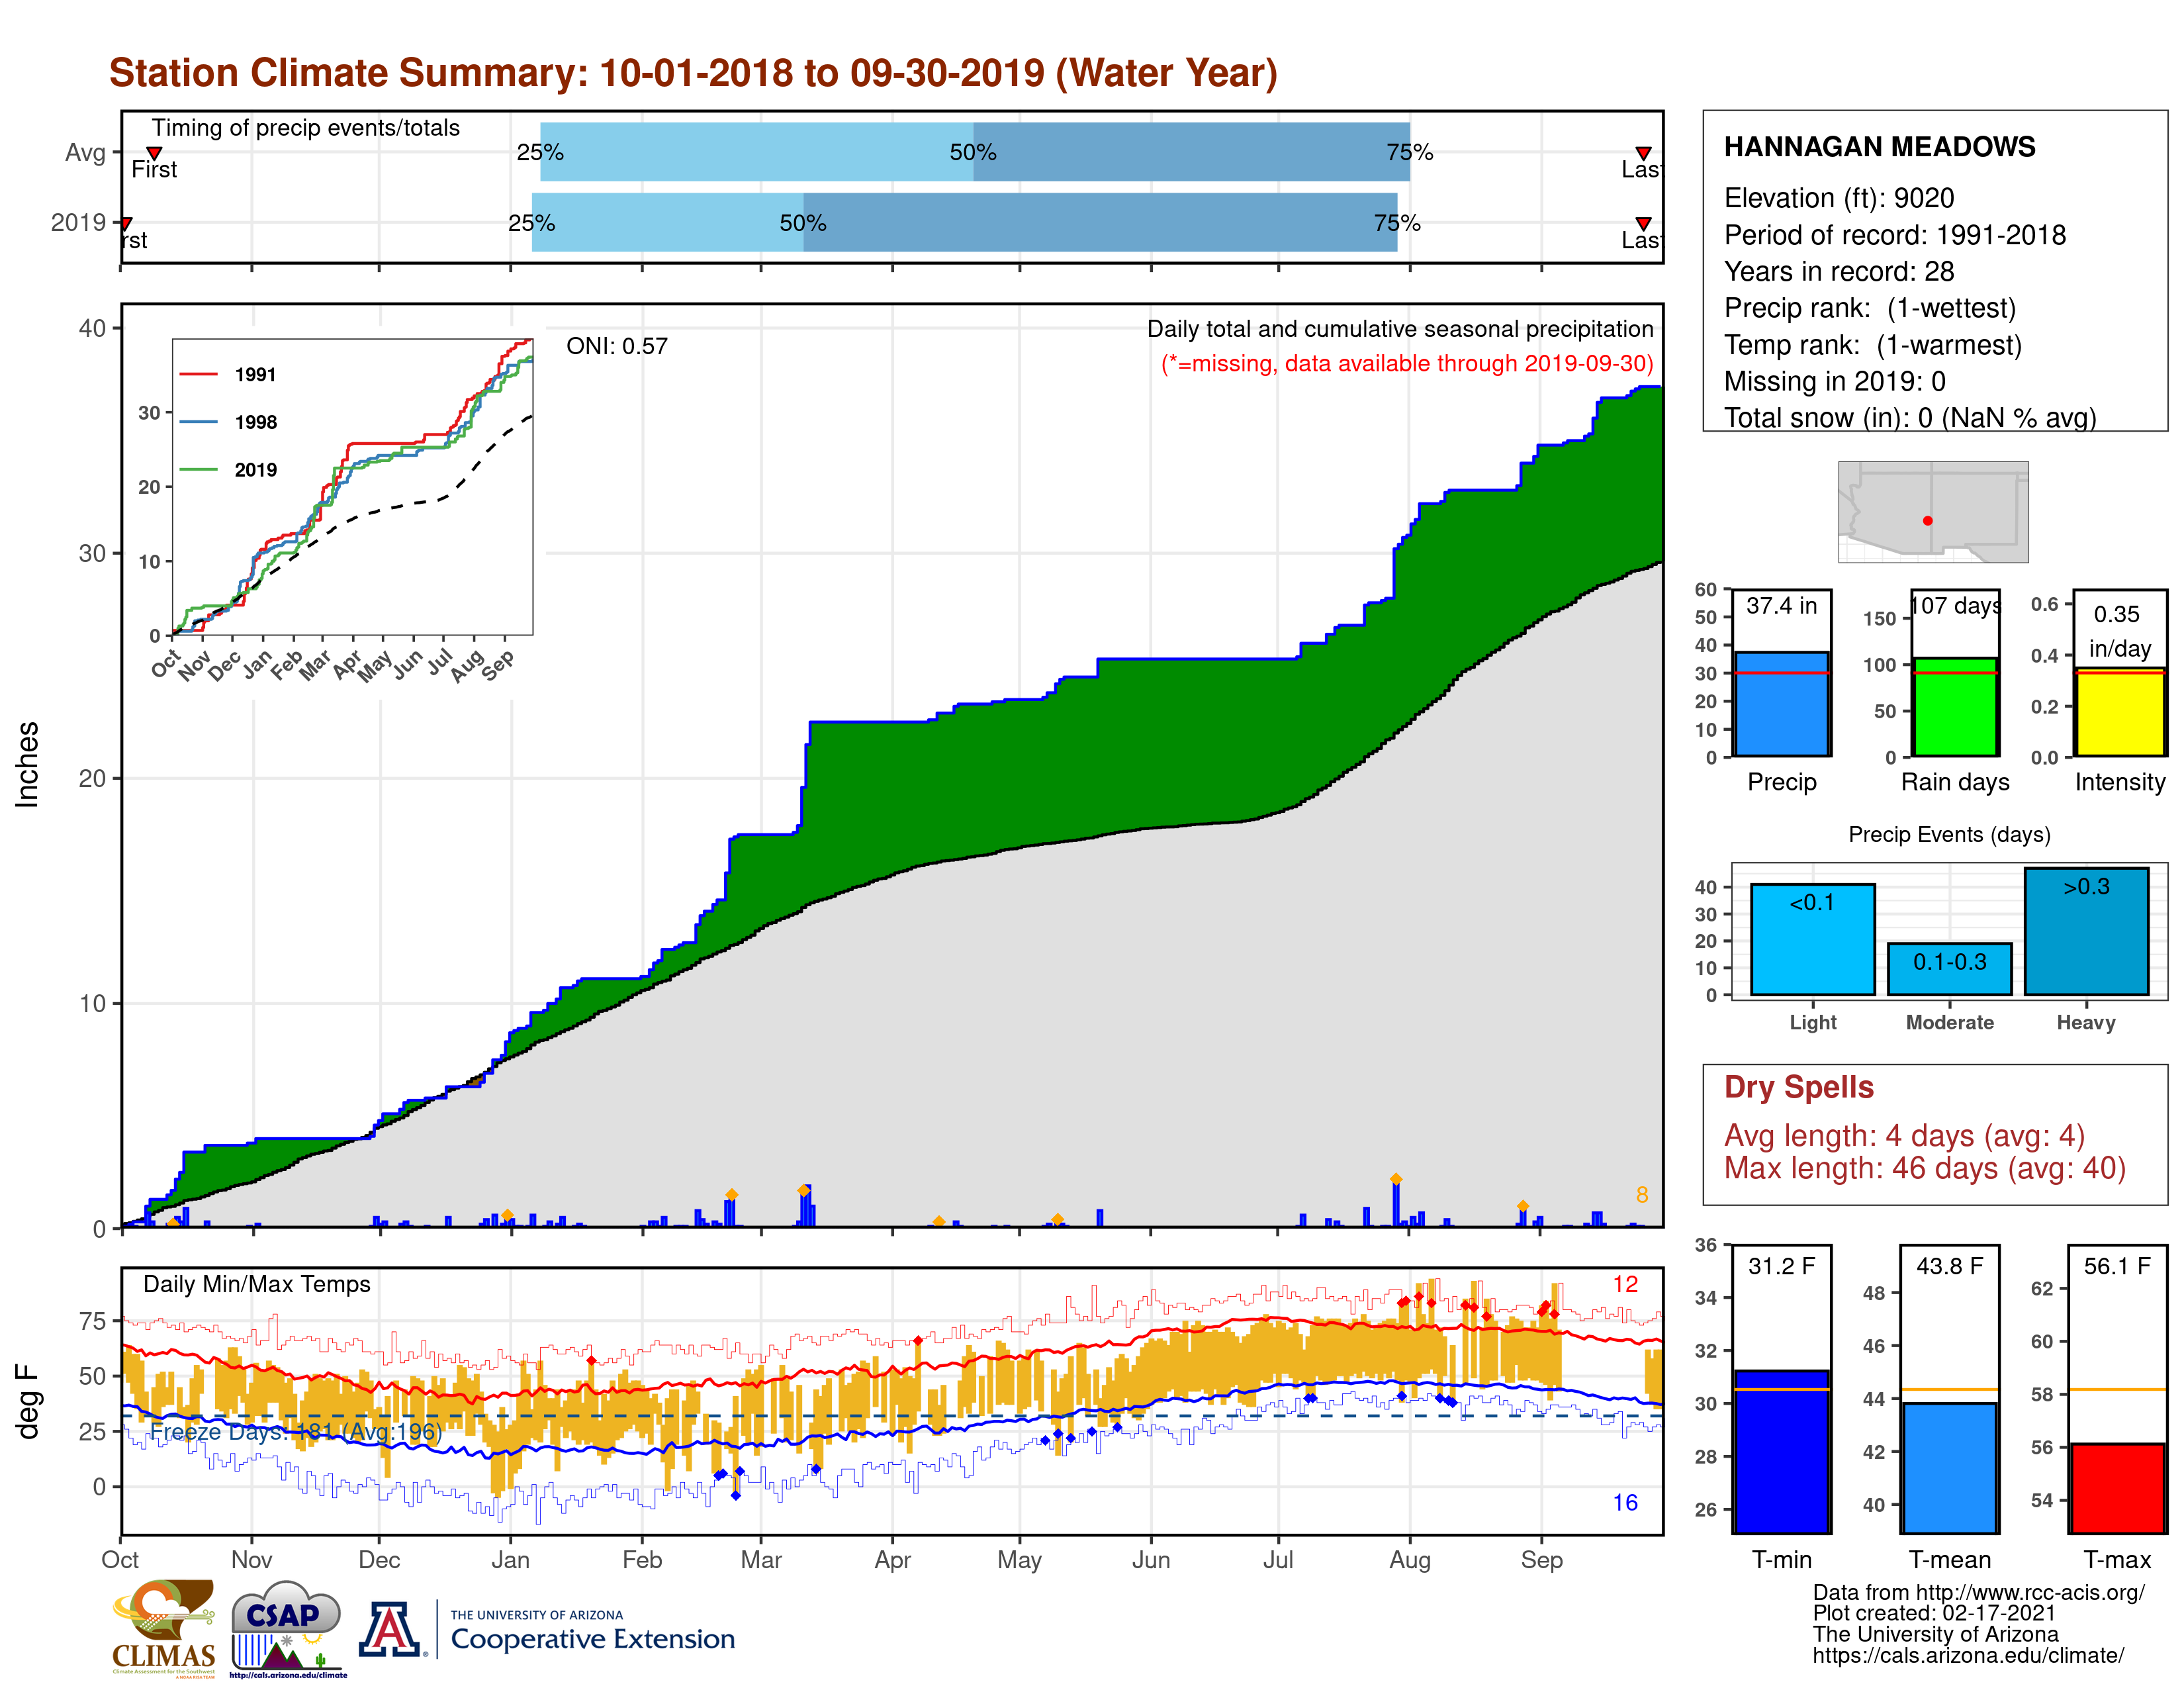2184x1688 pixels.
Task: Click the Avg 50% timing label
Action: pos(972,152)
